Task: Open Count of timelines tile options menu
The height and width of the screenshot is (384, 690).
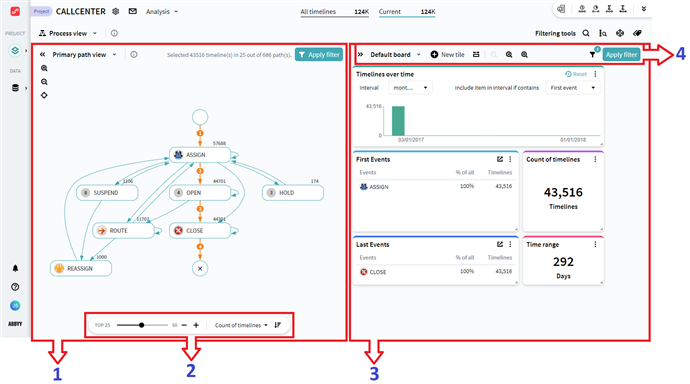Action: 595,159
